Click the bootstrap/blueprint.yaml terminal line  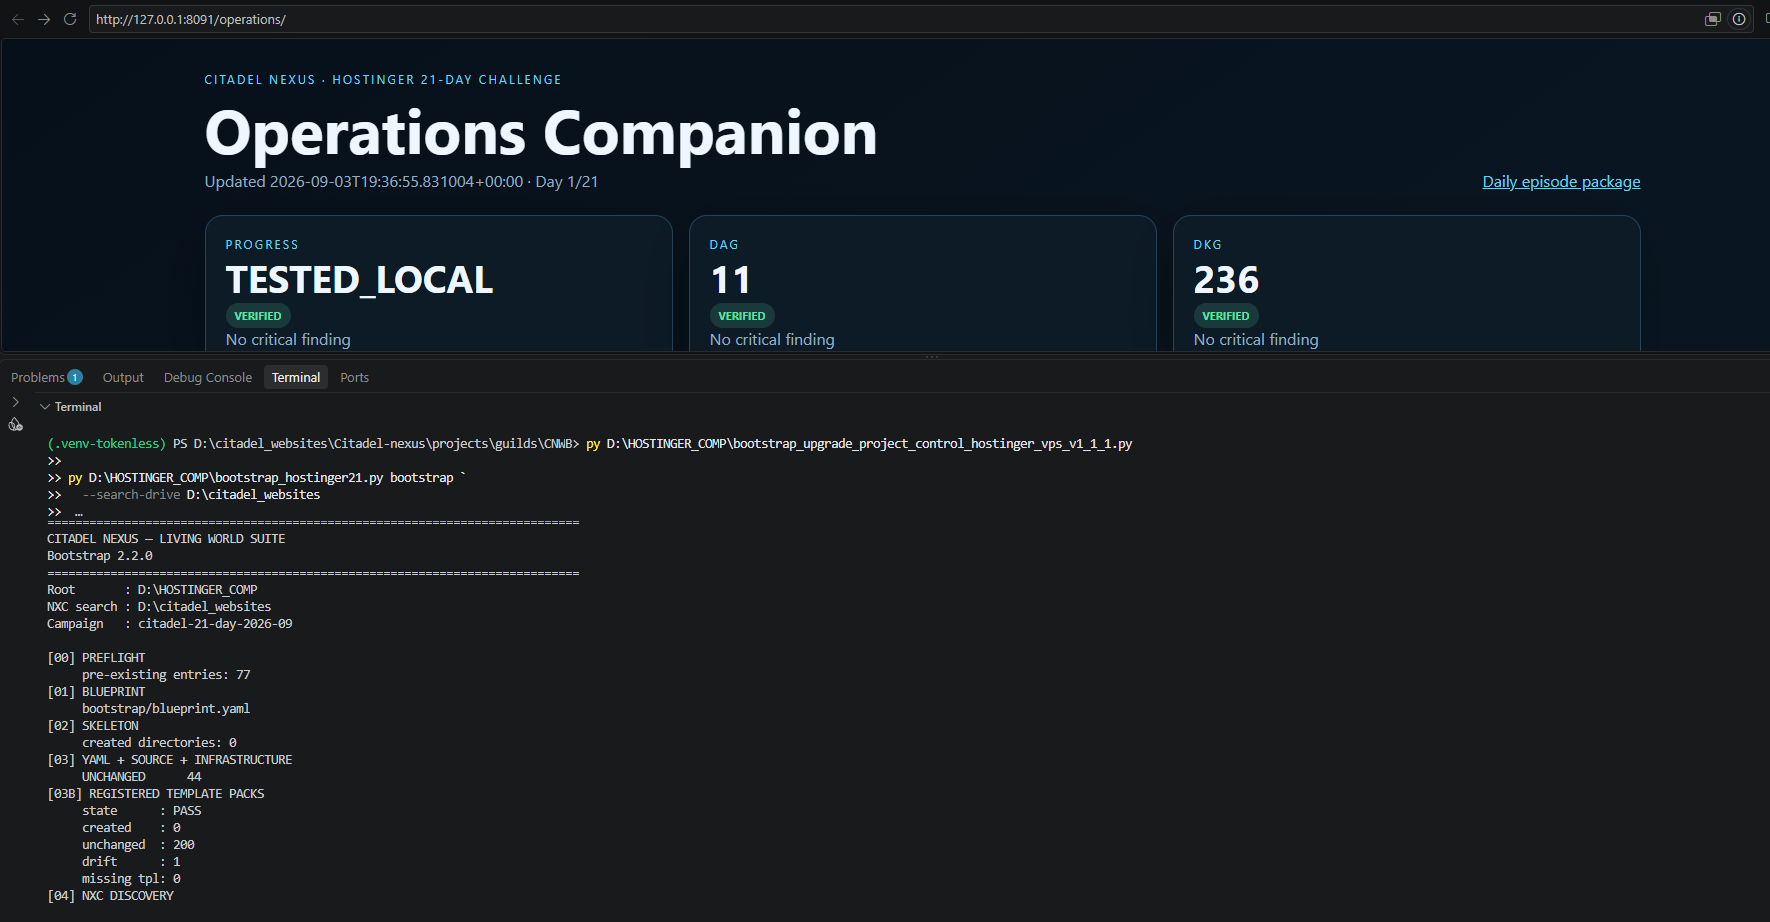166,709
